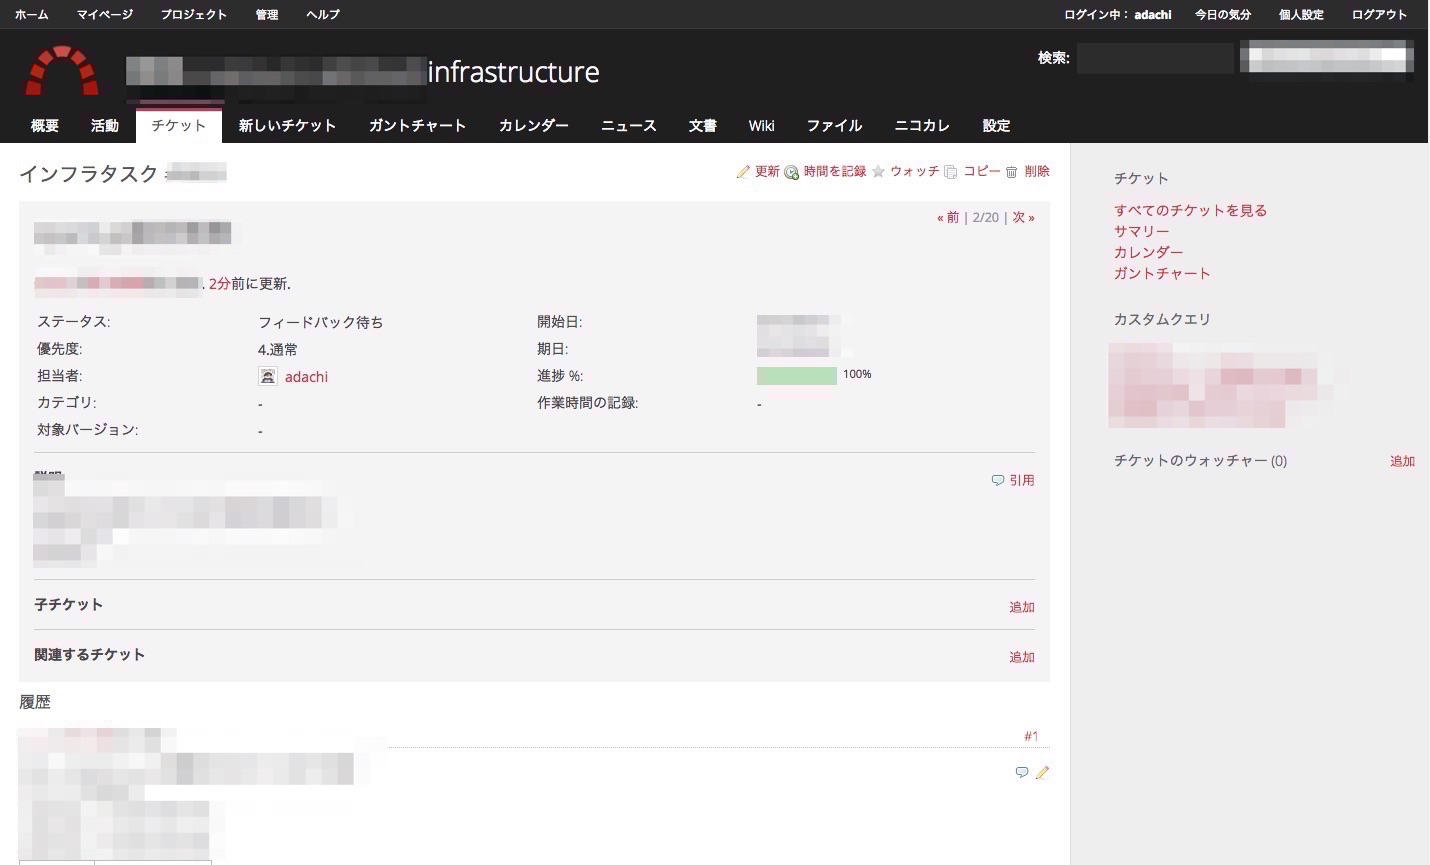The width and height of the screenshot is (1430, 865).
Task: Click the quote bubble icon in description
Action: point(997,480)
